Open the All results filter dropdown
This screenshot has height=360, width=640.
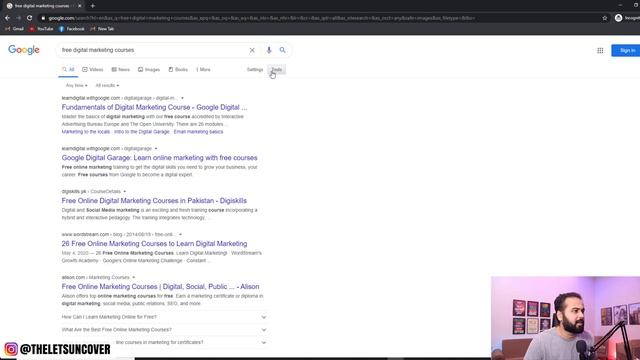pyautogui.click(x=107, y=85)
